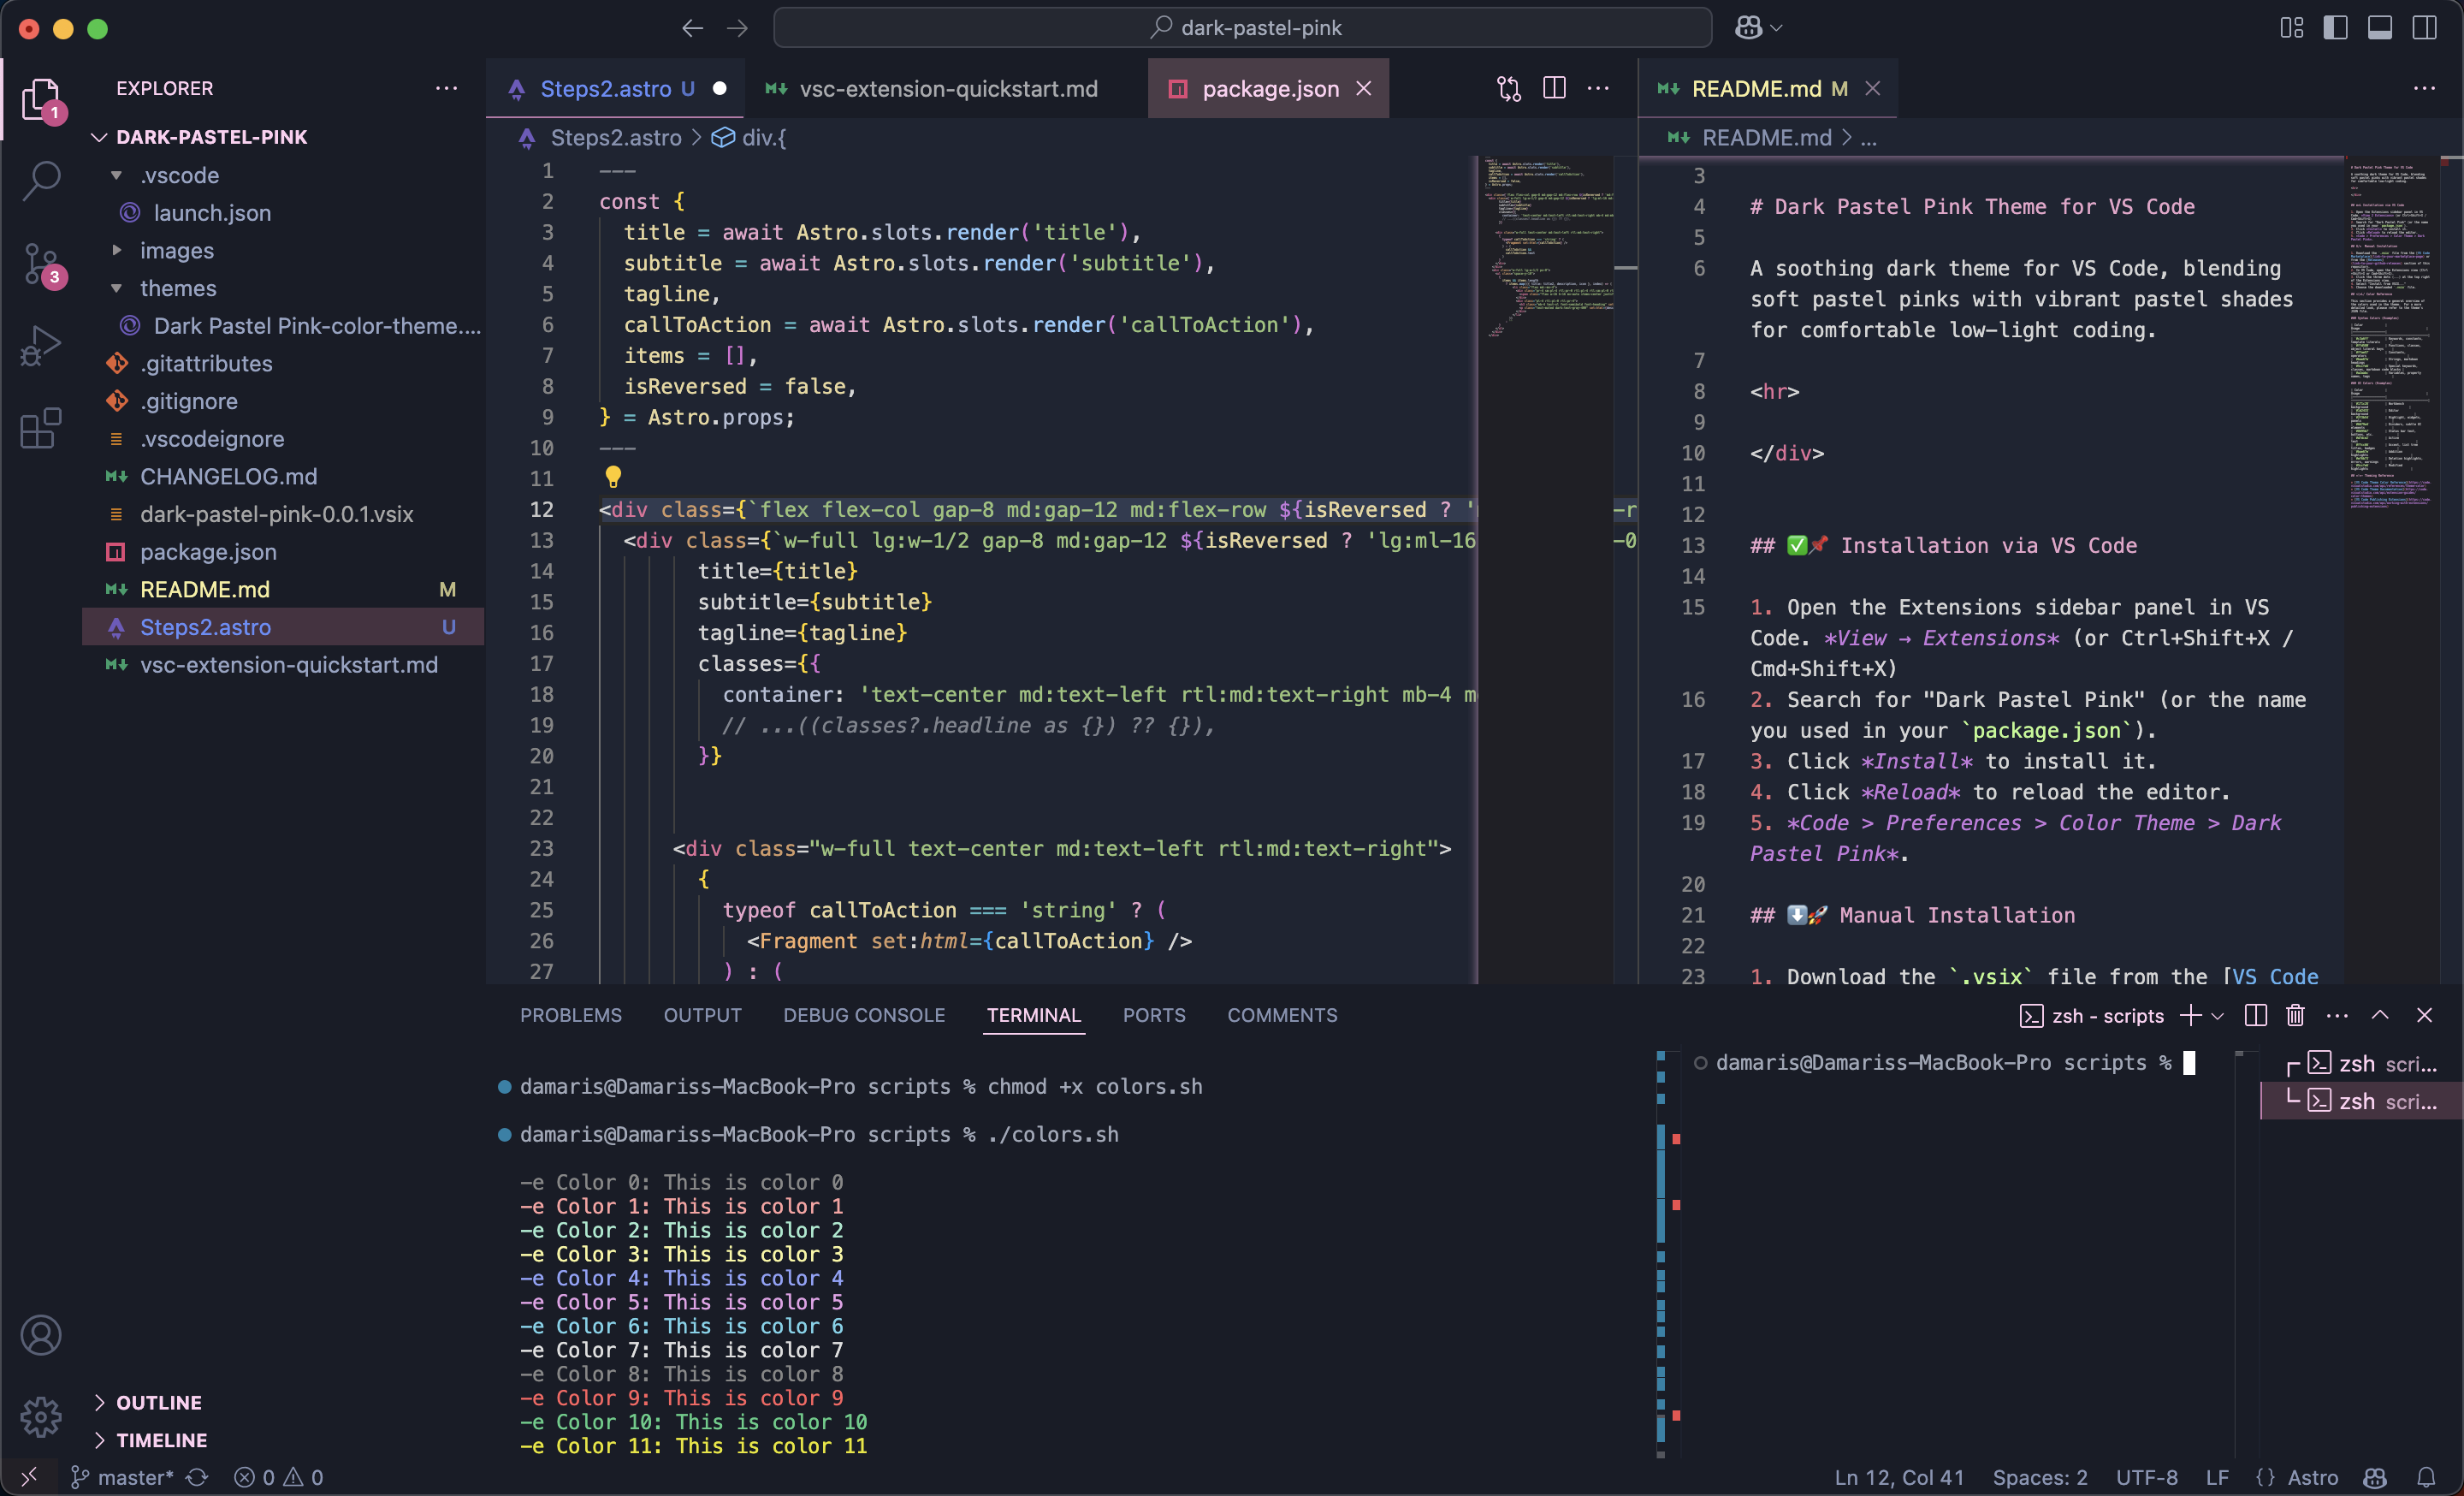
Task: Change end of line sequence LF
Action: click(x=2217, y=1477)
